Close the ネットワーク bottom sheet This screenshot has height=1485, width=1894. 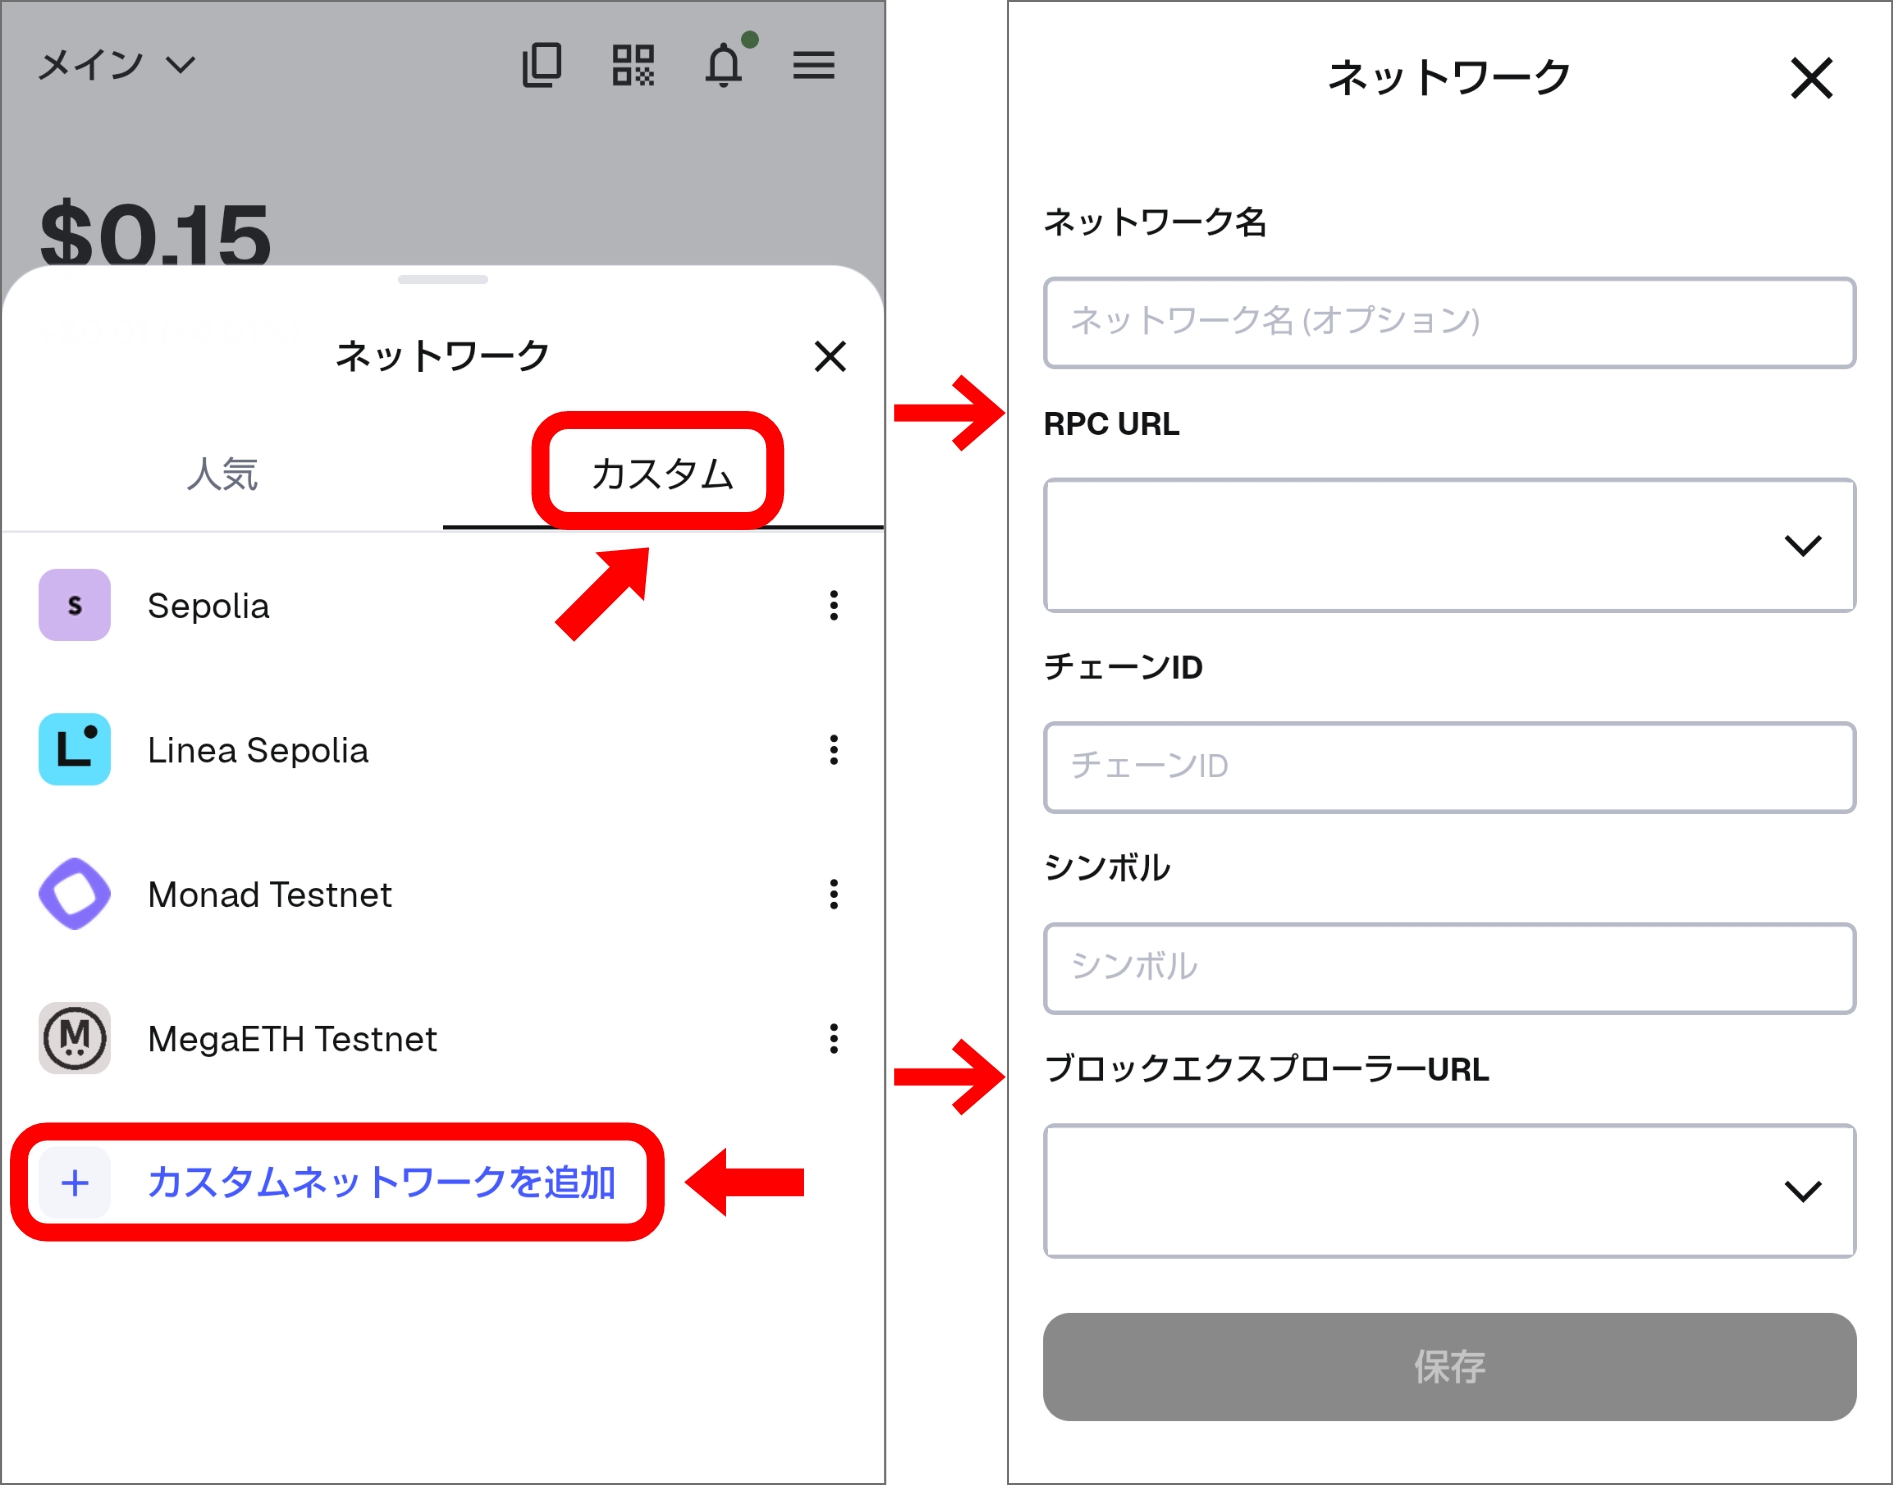(x=829, y=357)
